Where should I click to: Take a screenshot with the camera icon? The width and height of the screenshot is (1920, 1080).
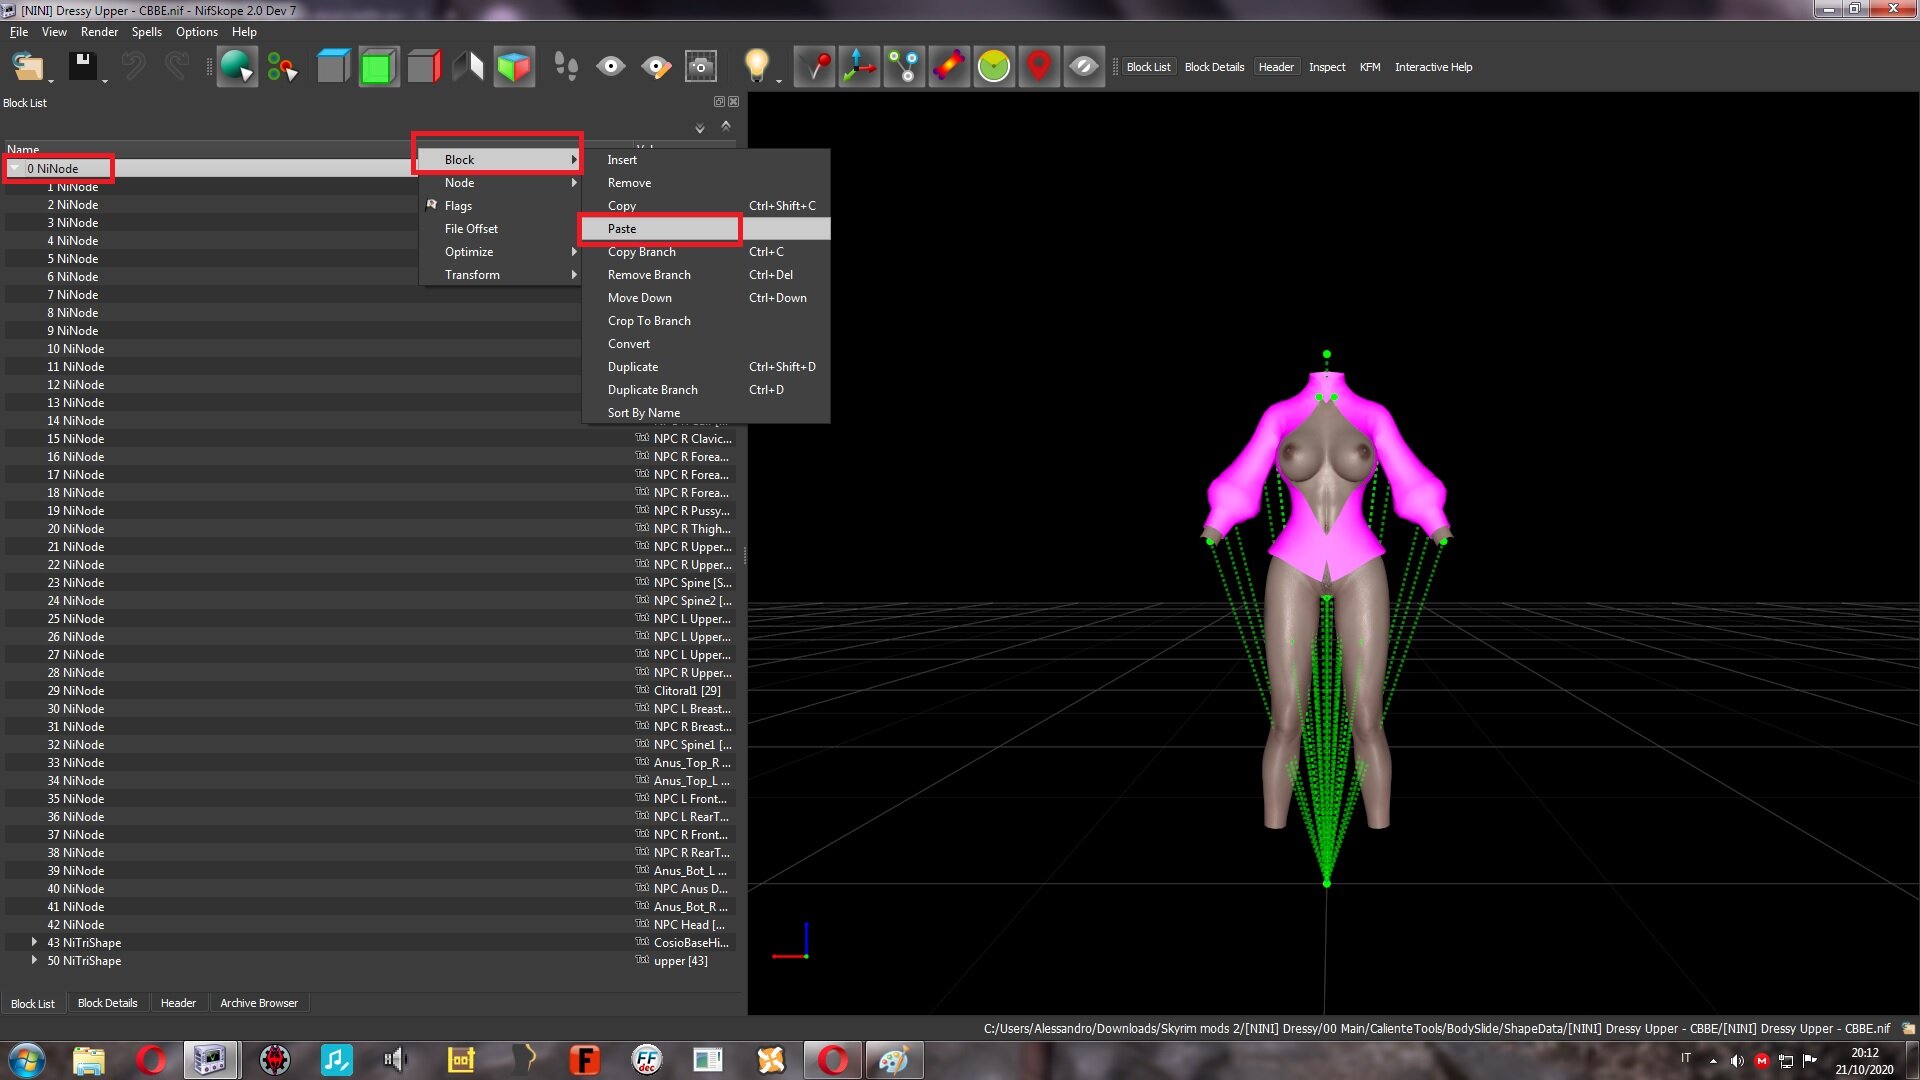(701, 67)
